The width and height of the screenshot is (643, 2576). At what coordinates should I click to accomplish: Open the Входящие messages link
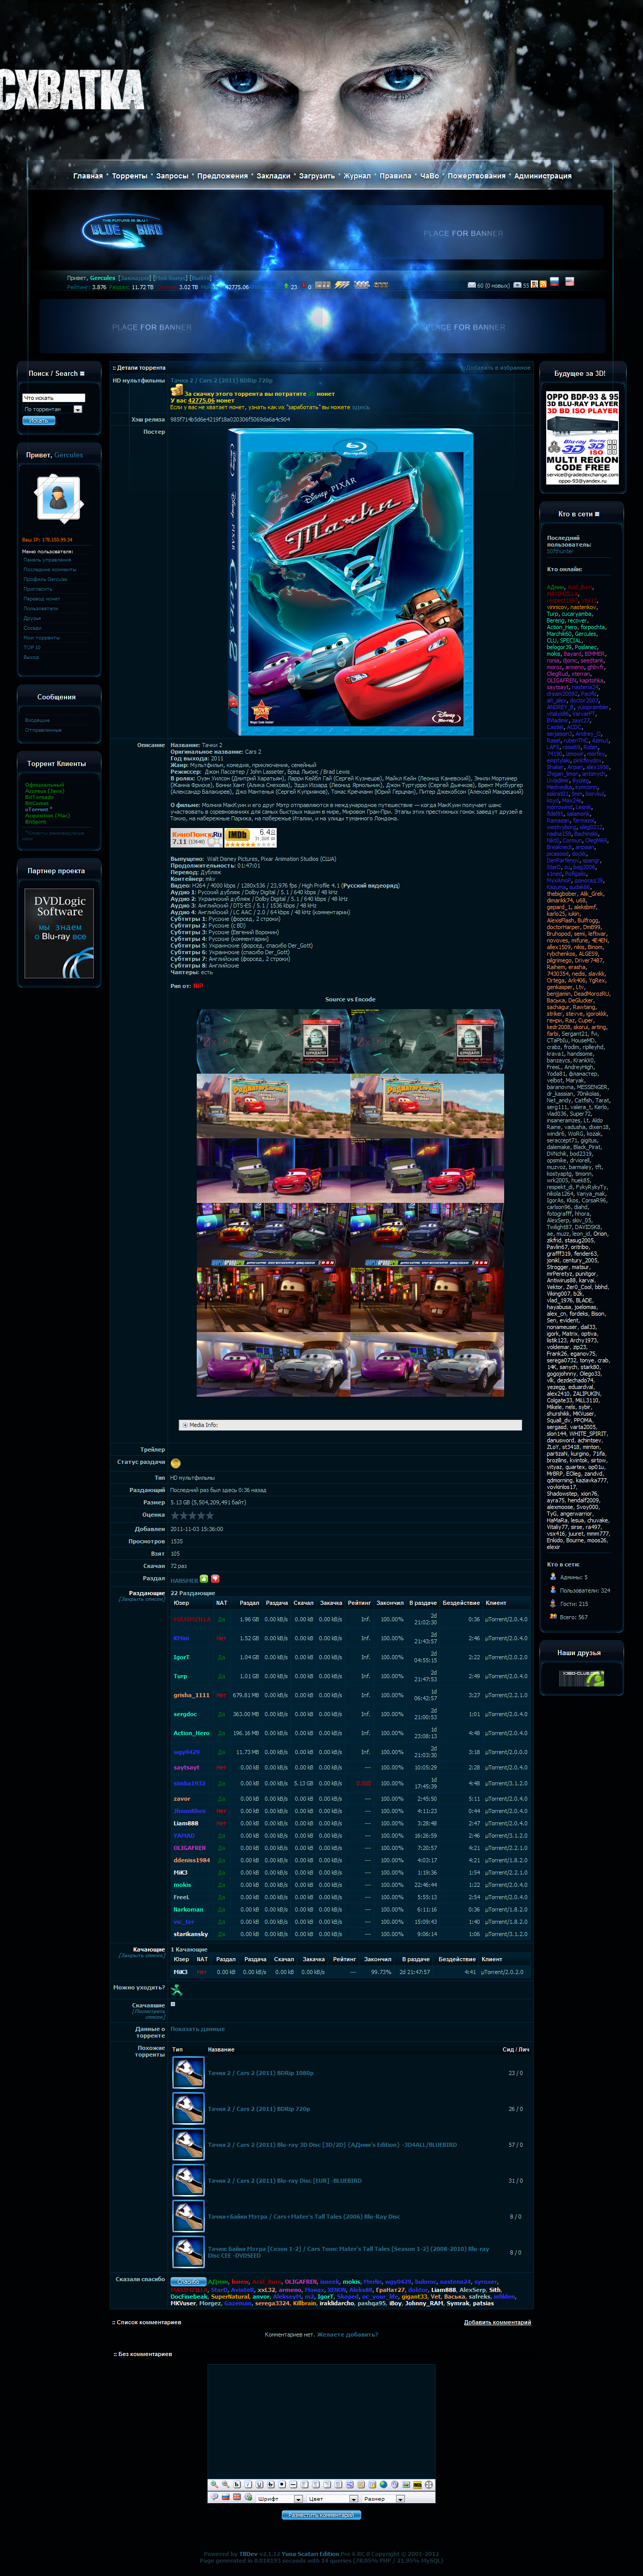click(37, 720)
